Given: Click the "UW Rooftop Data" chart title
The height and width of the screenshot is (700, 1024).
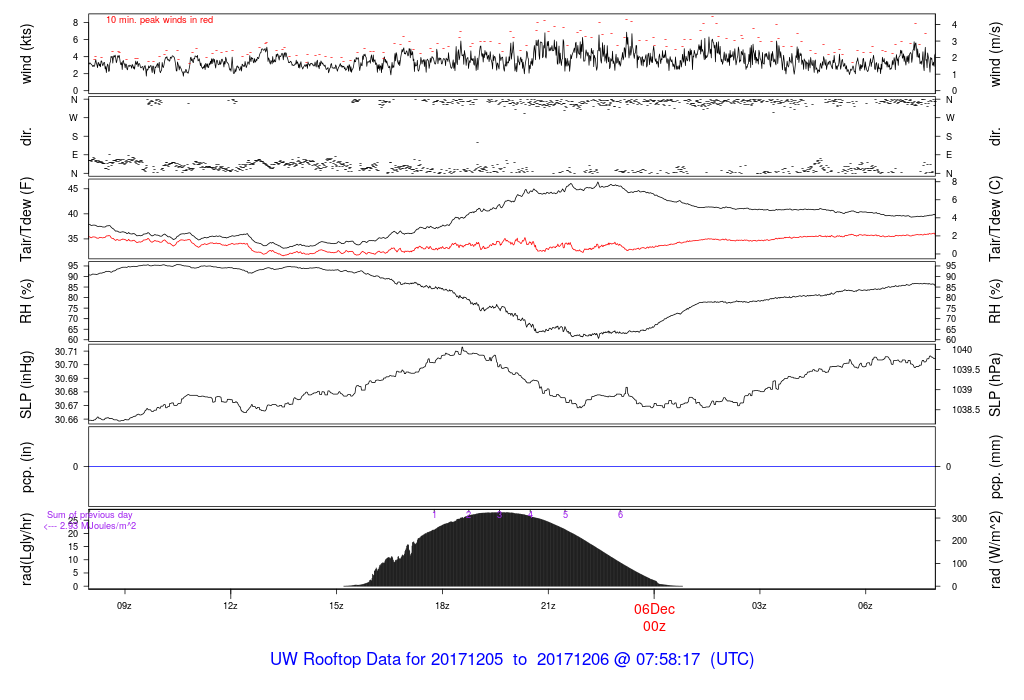Looking at the screenshot, I should pyautogui.click(x=512, y=659).
